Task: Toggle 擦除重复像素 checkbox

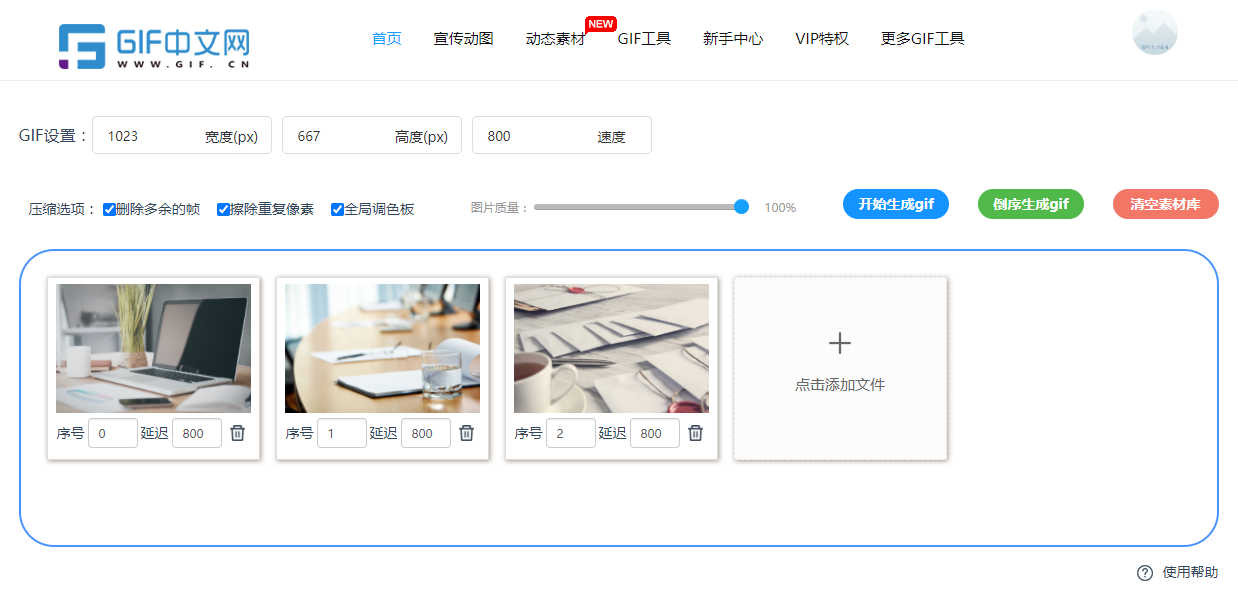Action: point(224,209)
